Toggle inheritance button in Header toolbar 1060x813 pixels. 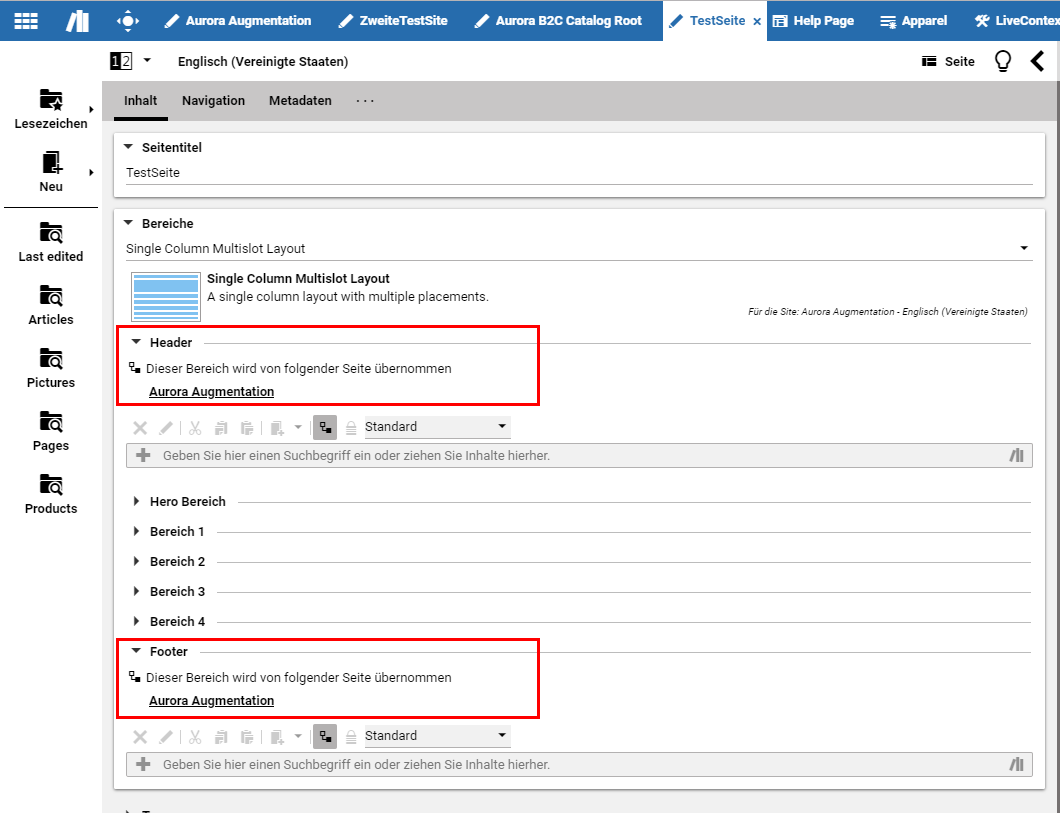[x=324, y=428]
